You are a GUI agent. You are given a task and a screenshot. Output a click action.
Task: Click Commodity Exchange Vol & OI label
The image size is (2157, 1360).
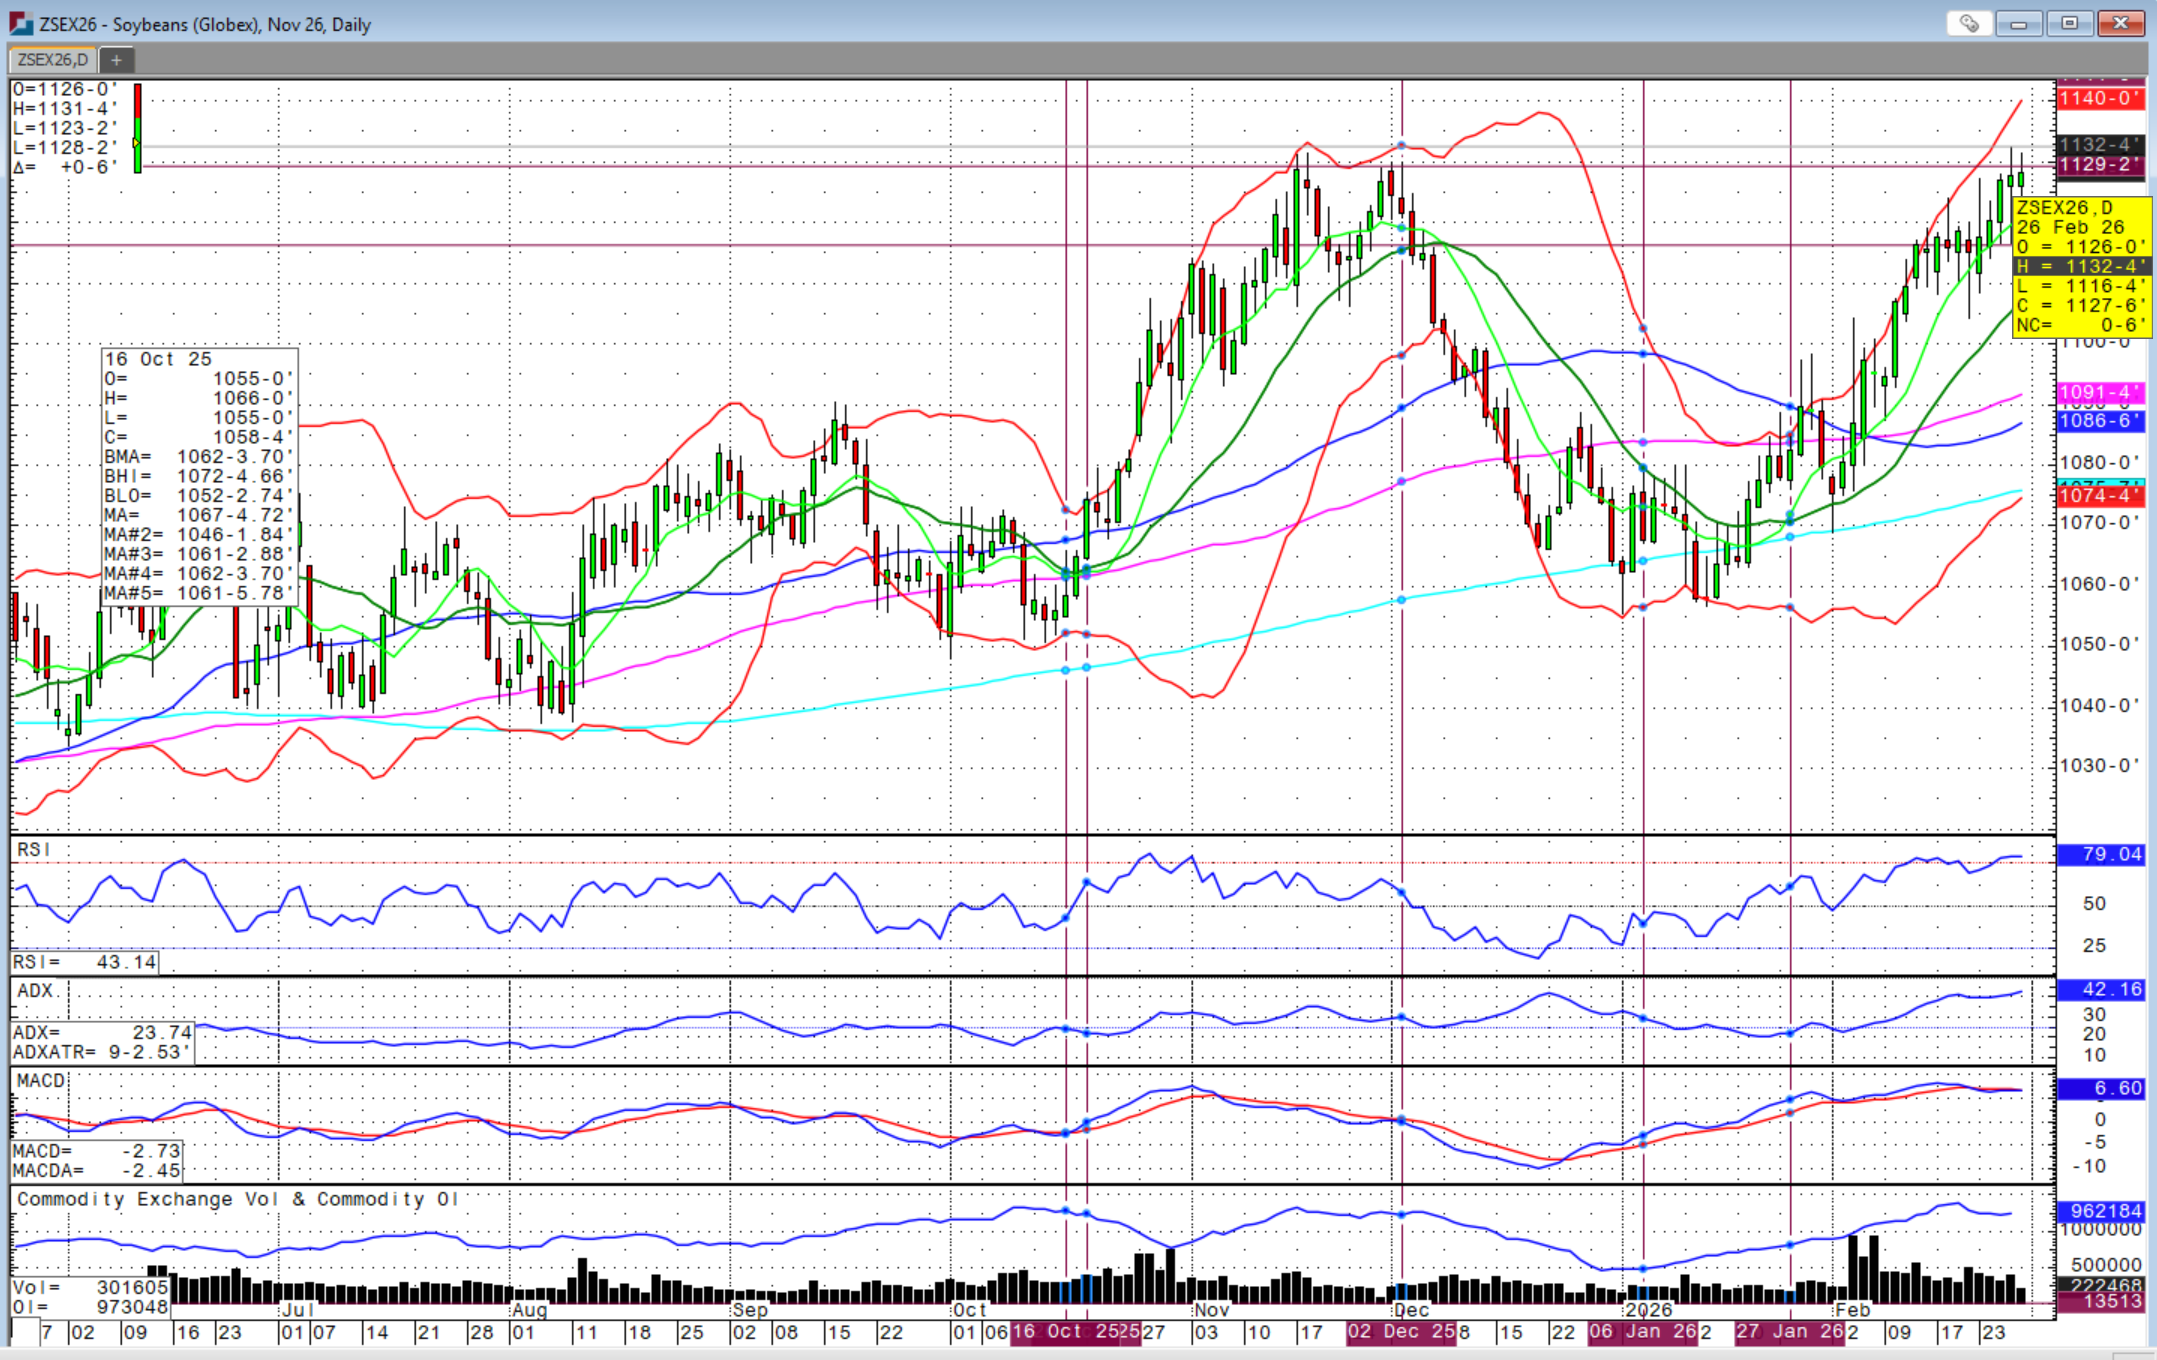237,1199
